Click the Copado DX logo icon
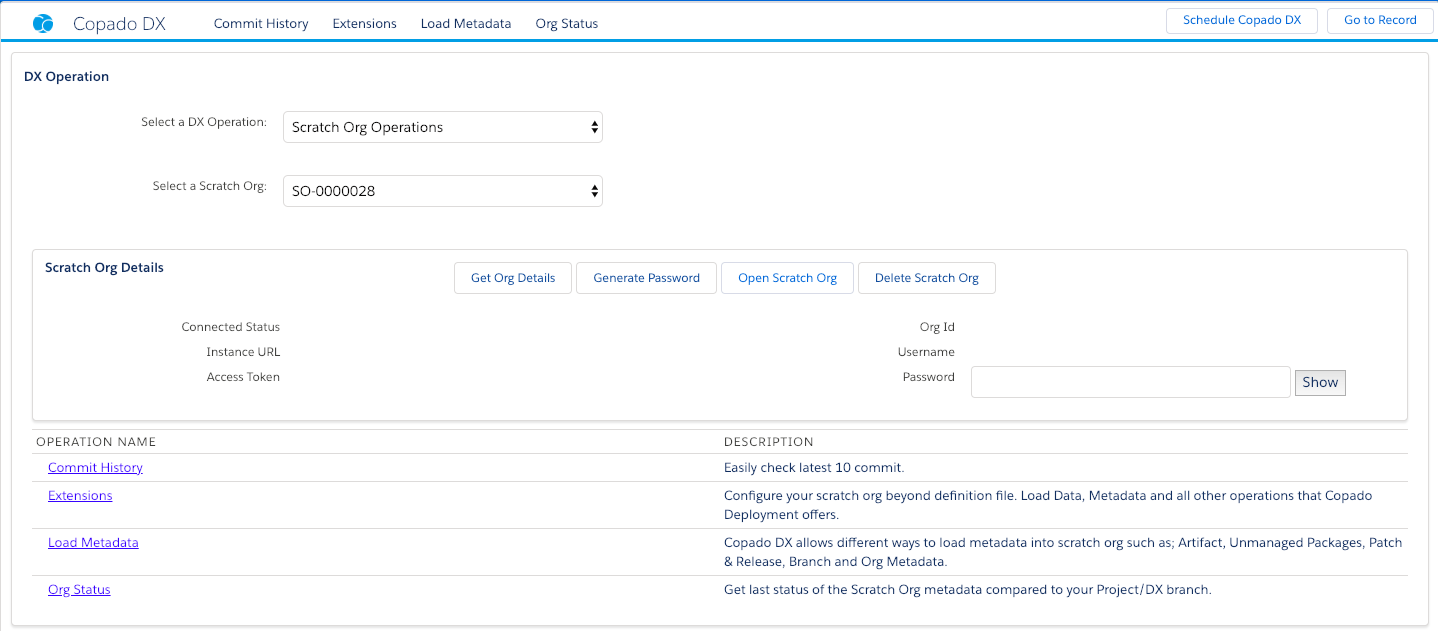The image size is (1438, 631). coord(43,23)
